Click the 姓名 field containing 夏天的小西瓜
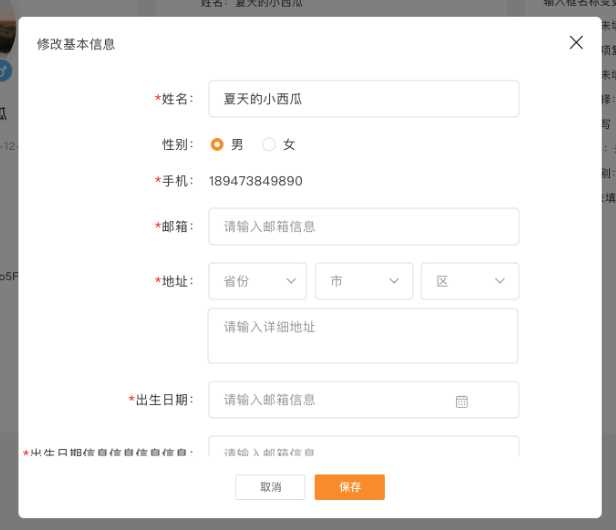The height and width of the screenshot is (530, 616). point(363,99)
